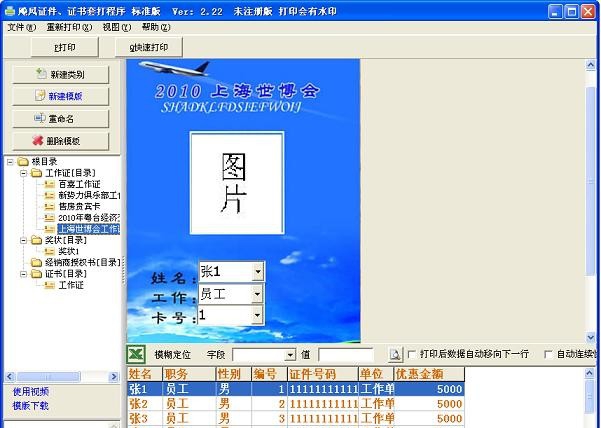Image resolution: width=601 pixels, height=428 pixels.
Task: Open the 使用视频 link
Action: pos(31,392)
